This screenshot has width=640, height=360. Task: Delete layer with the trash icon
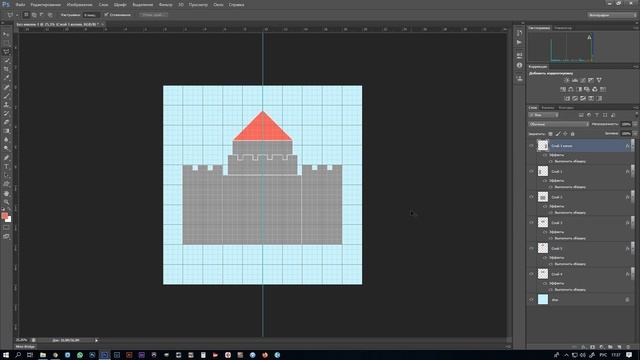628,347
